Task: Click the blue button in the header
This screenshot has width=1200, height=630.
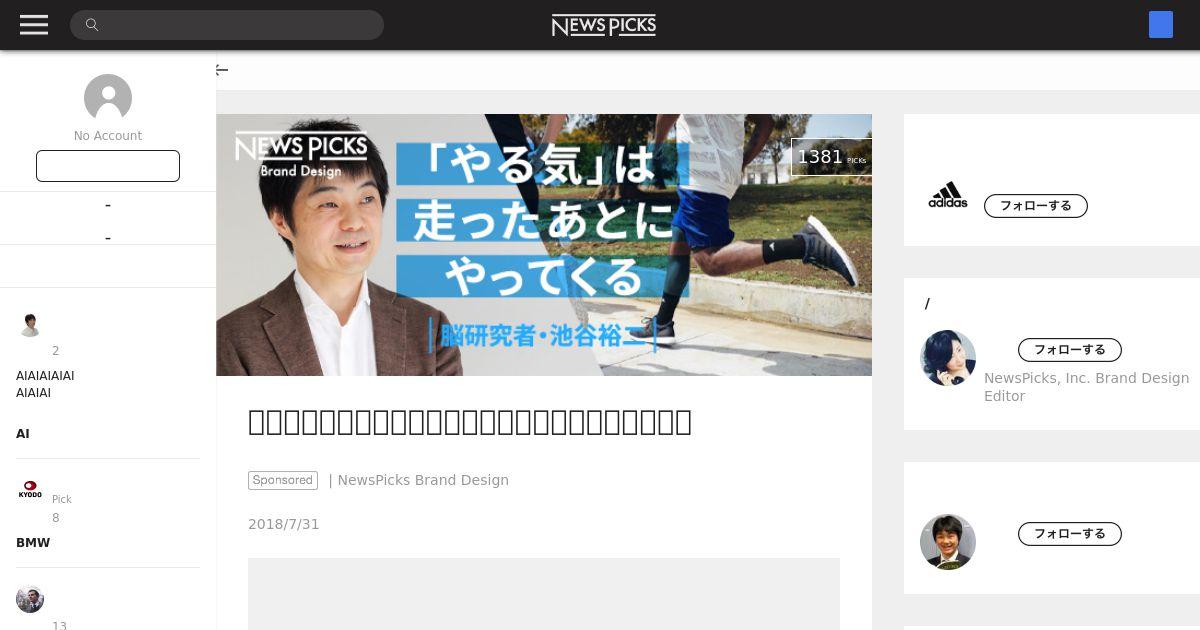Action: [1160, 25]
